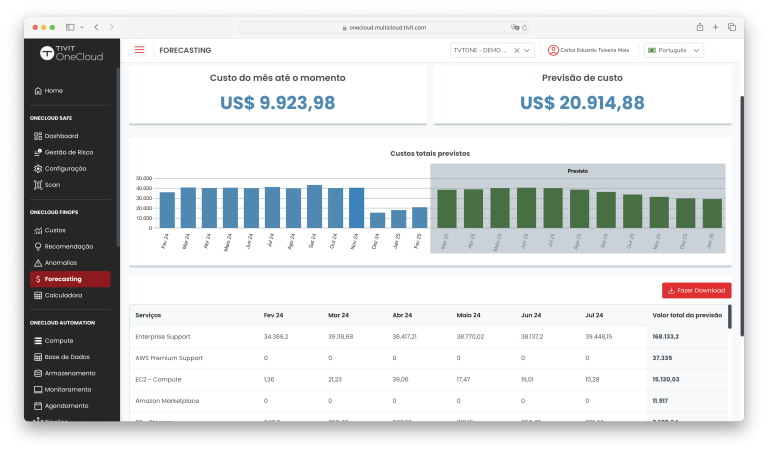
Task: Click the Fazer Download button
Action: (696, 290)
